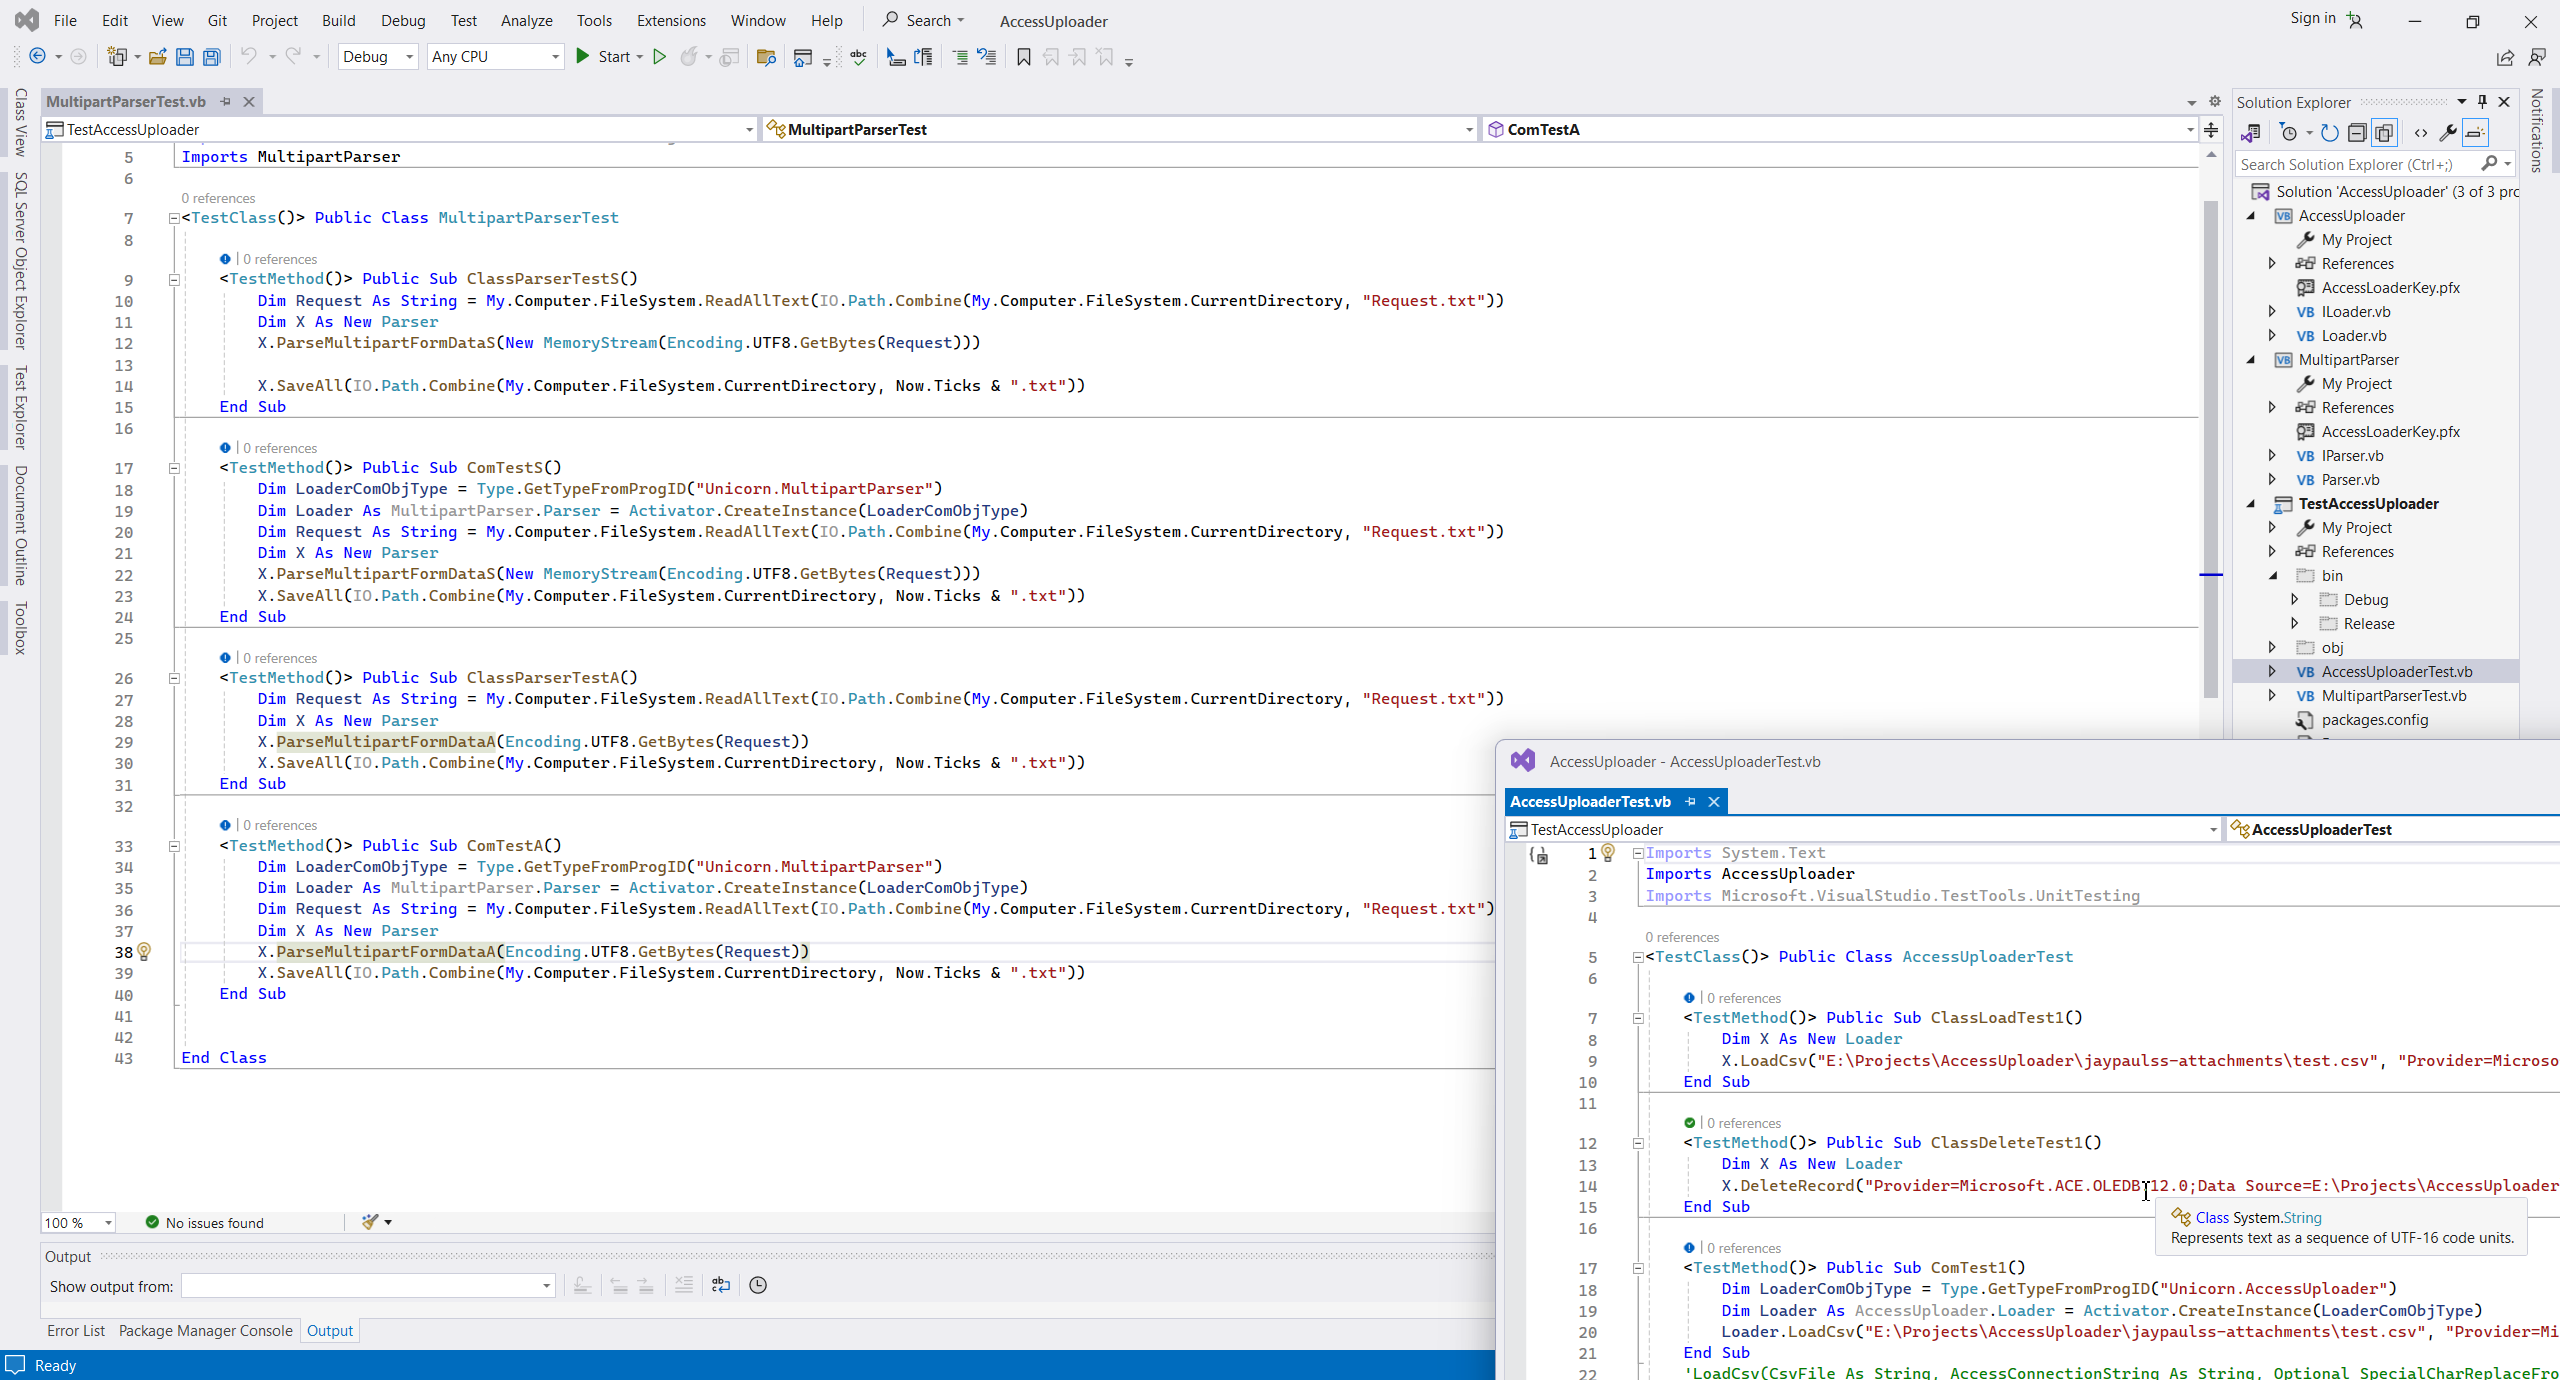Open the Git menu
2560x1380 pixels.
tap(216, 20)
